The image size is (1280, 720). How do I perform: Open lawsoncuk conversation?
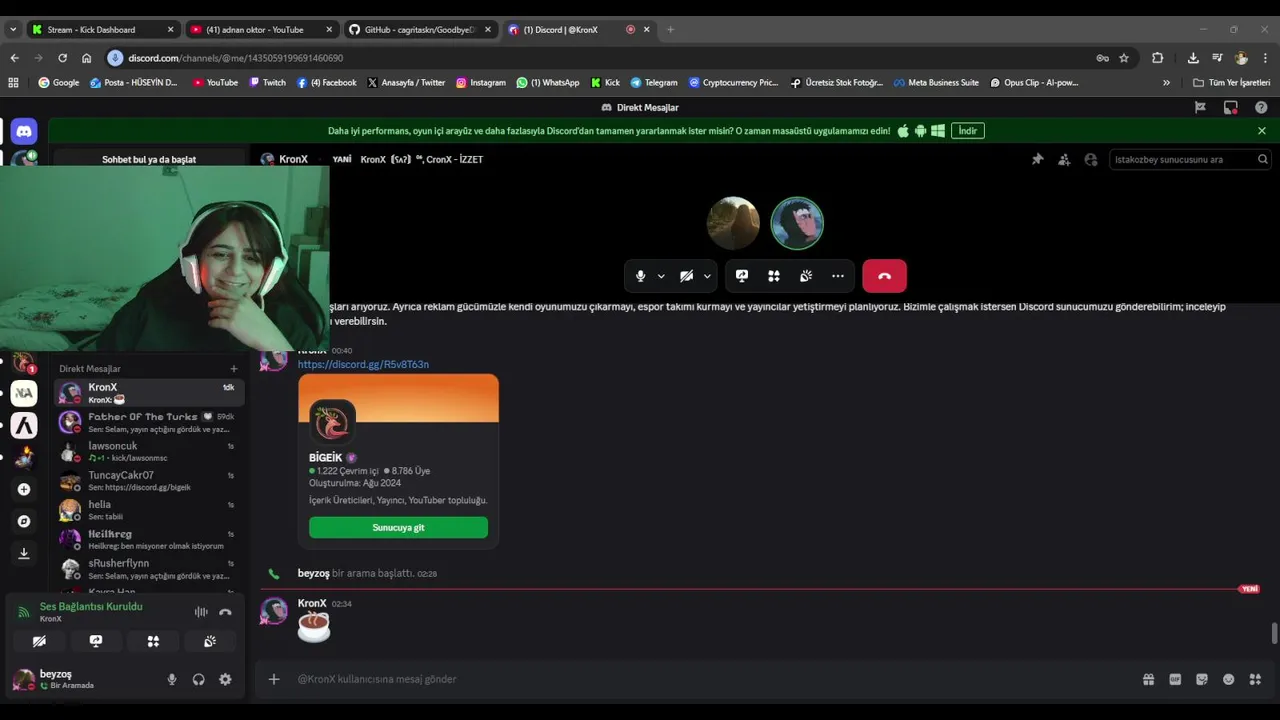[x=149, y=452]
